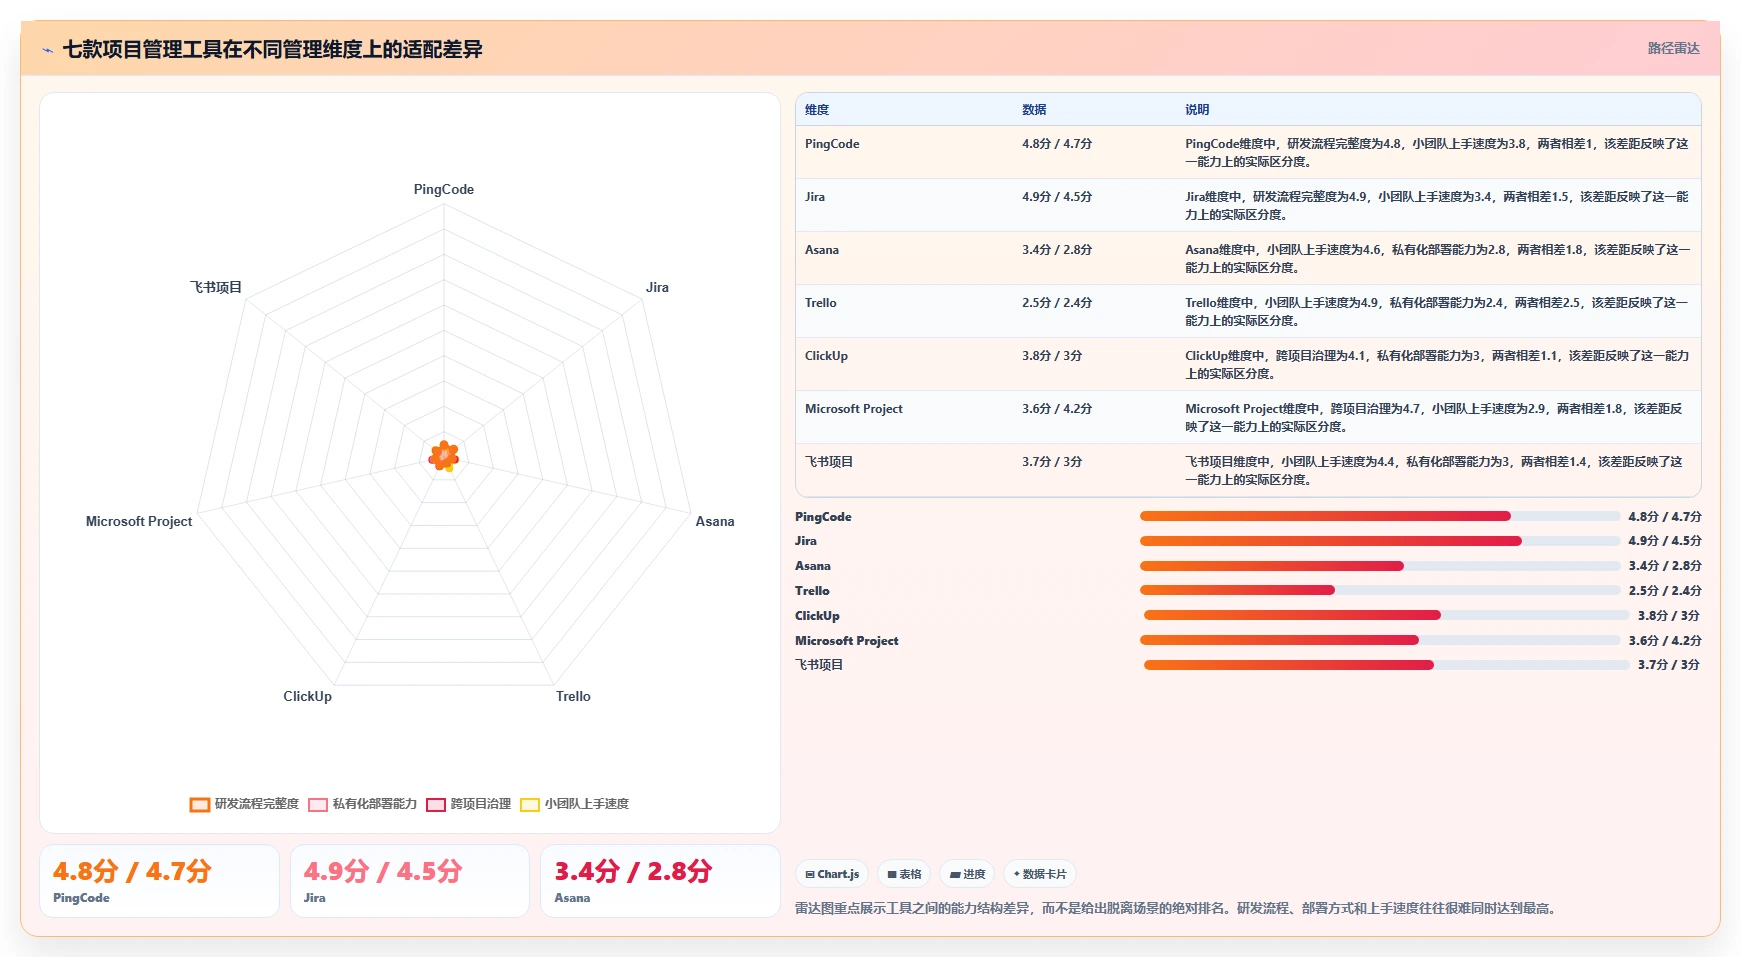Click the ClickUp radar axis label
1741x957 pixels.
pyautogui.click(x=307, y=697)
